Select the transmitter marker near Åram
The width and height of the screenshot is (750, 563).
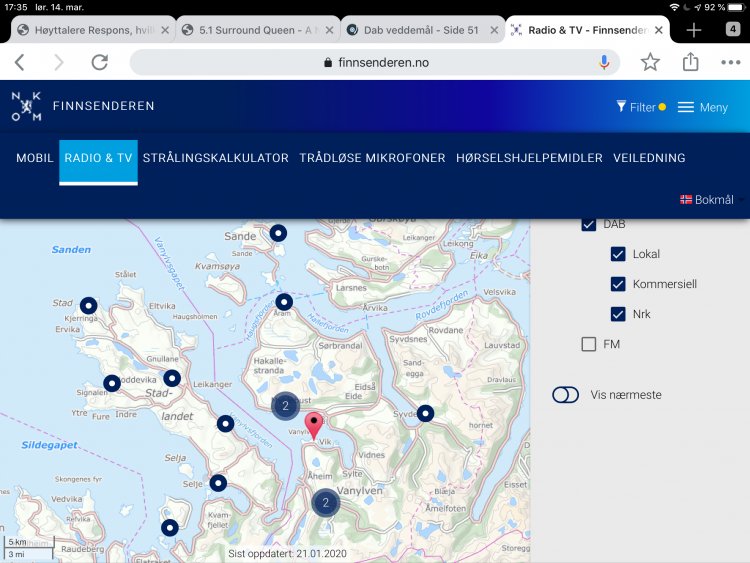tap(284, 302)
